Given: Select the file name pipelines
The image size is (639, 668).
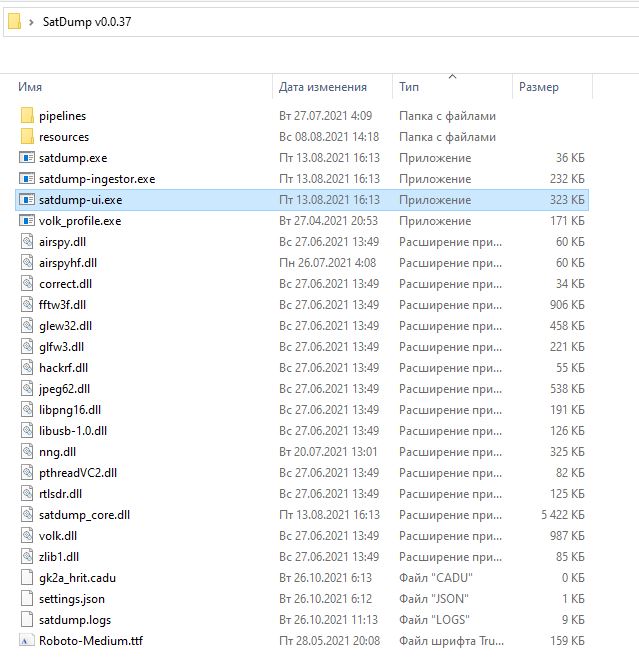Looking at the screenshot, I should click(63, 116).
